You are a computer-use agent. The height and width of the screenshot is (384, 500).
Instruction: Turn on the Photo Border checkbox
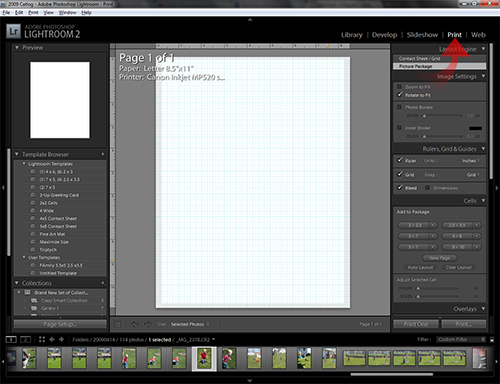[399, 107]
